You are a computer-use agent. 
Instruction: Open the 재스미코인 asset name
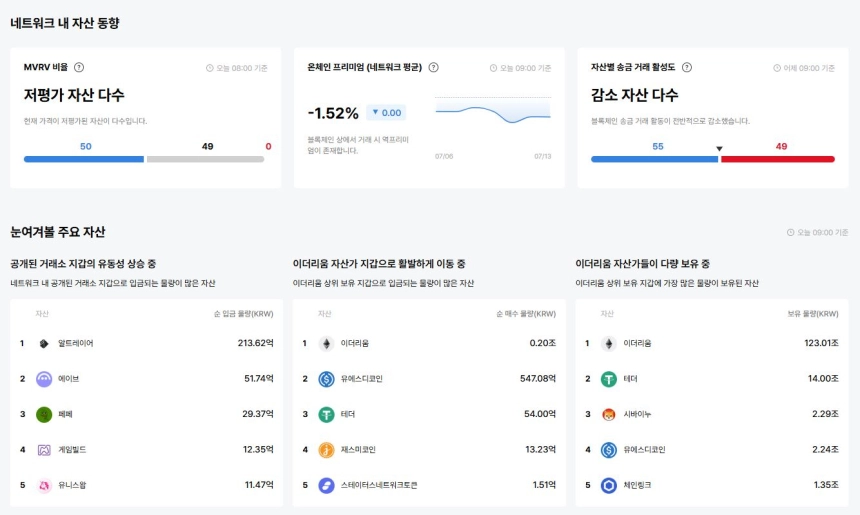pos(358,450)
